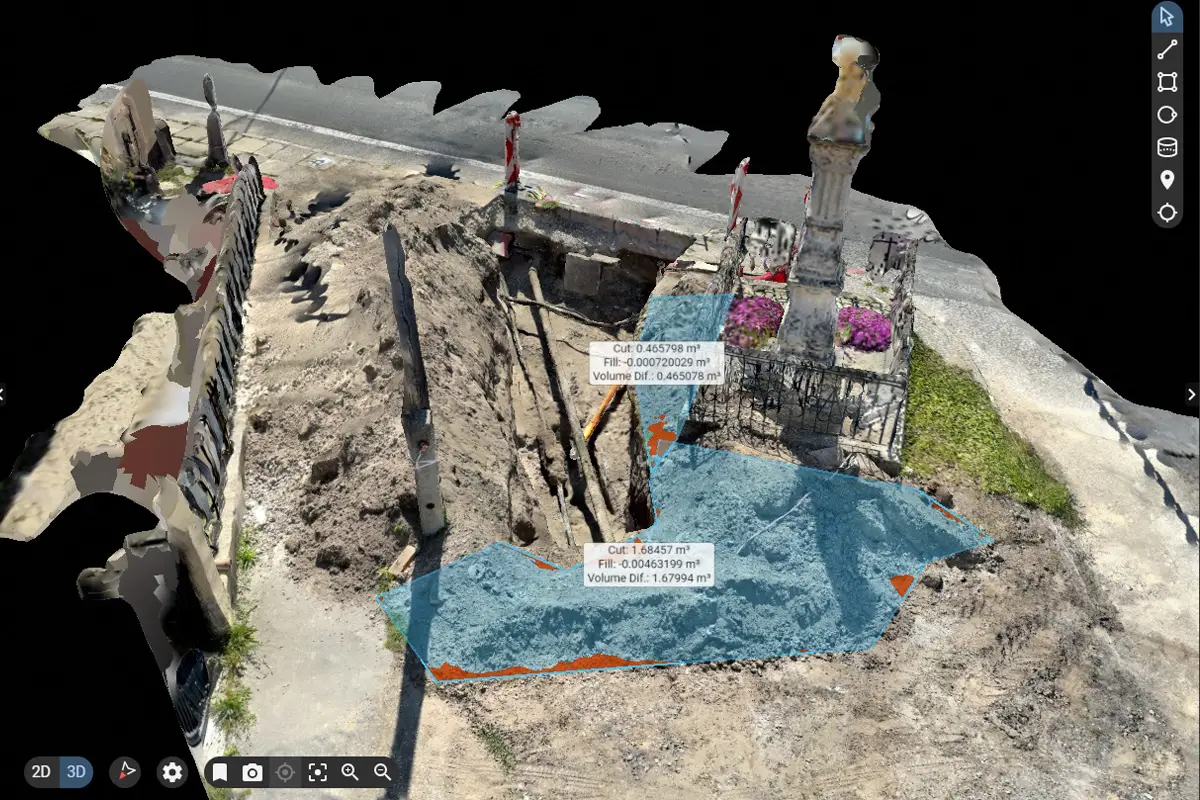Image resolution: width=1200 pixels, height=800 pixels.
Task: Toggle the GPS locate target button
Action: (285, 772)
